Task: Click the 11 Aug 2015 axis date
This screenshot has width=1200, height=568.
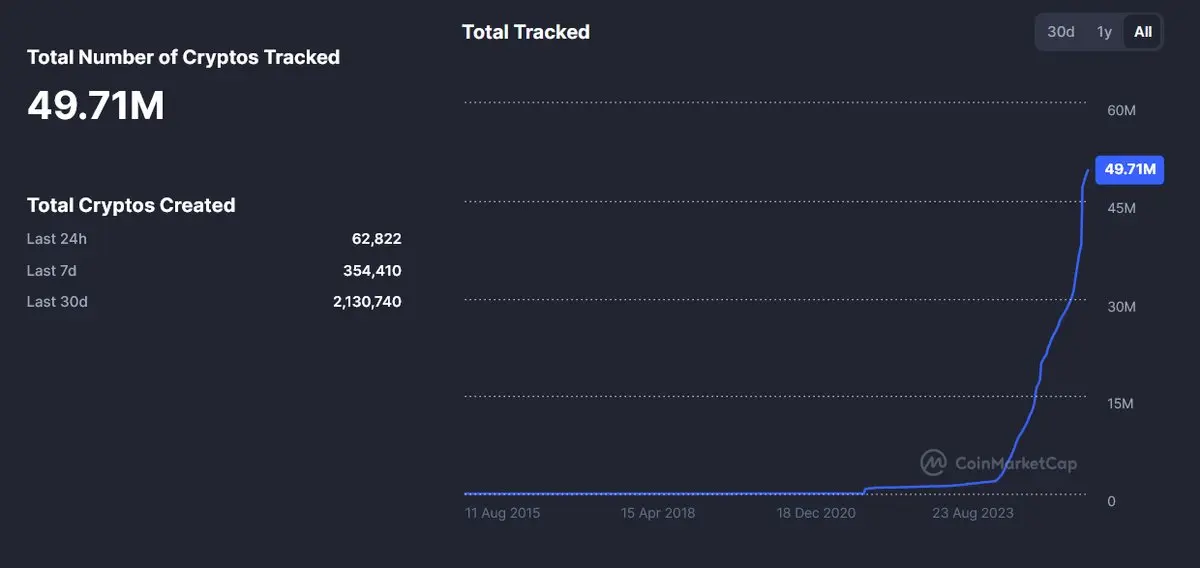Action: pyautogui.click(x=503, y=513)
